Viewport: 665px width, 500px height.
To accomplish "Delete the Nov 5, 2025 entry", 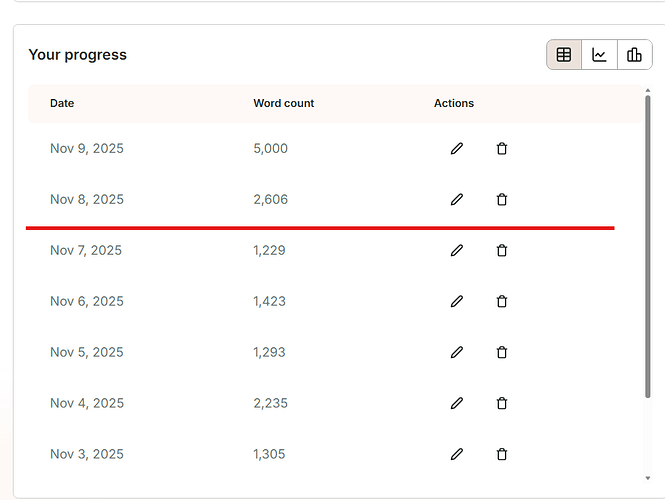I will [x=502, y=352].
